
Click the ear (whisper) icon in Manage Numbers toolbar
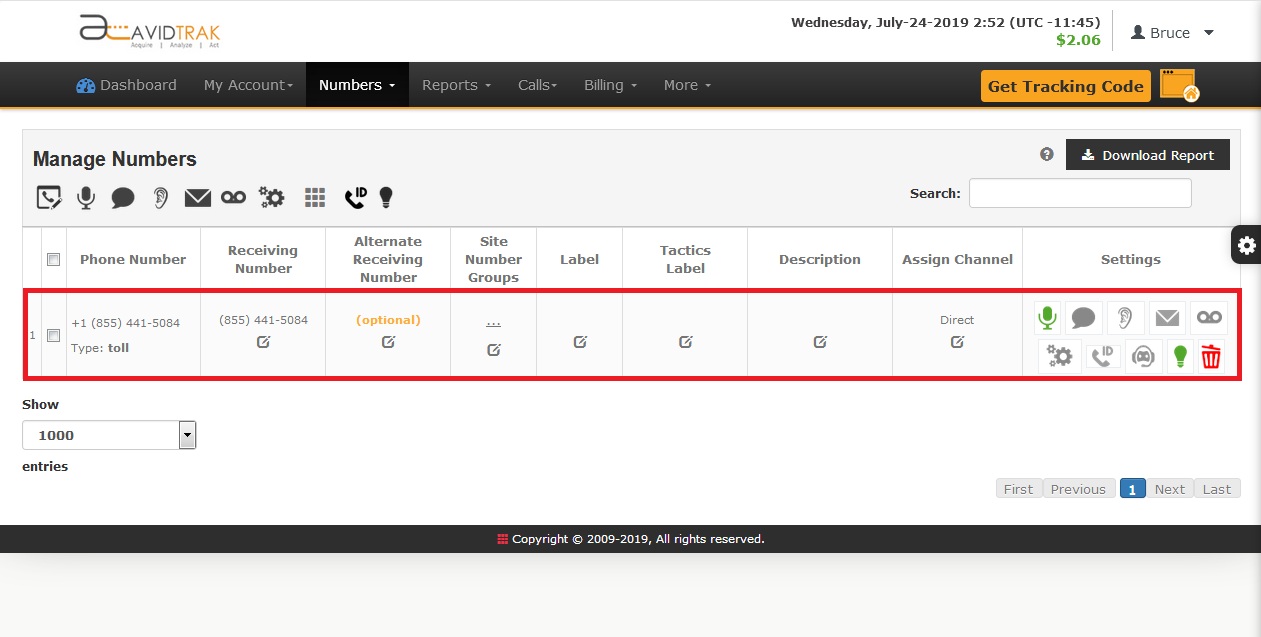coord(161,198)
